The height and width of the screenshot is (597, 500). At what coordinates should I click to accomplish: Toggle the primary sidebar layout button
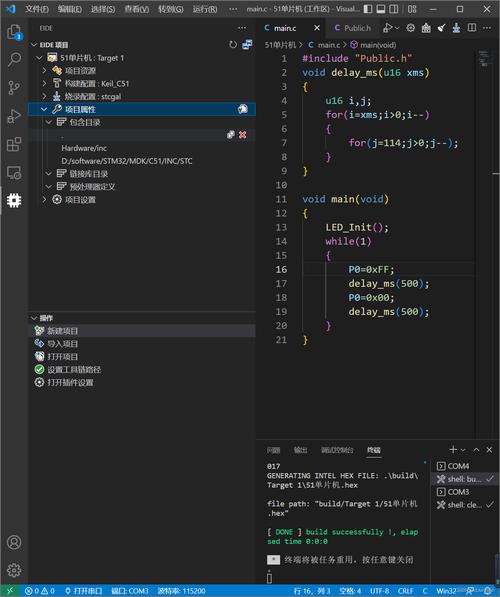[x=367, y=9]
